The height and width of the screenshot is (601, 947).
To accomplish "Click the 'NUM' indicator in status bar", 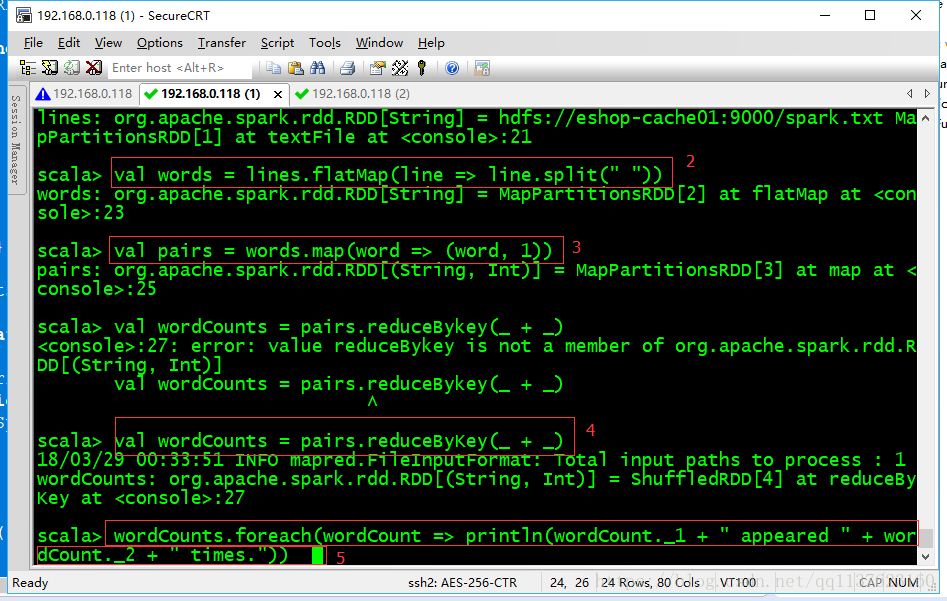I will coord(904,583).
